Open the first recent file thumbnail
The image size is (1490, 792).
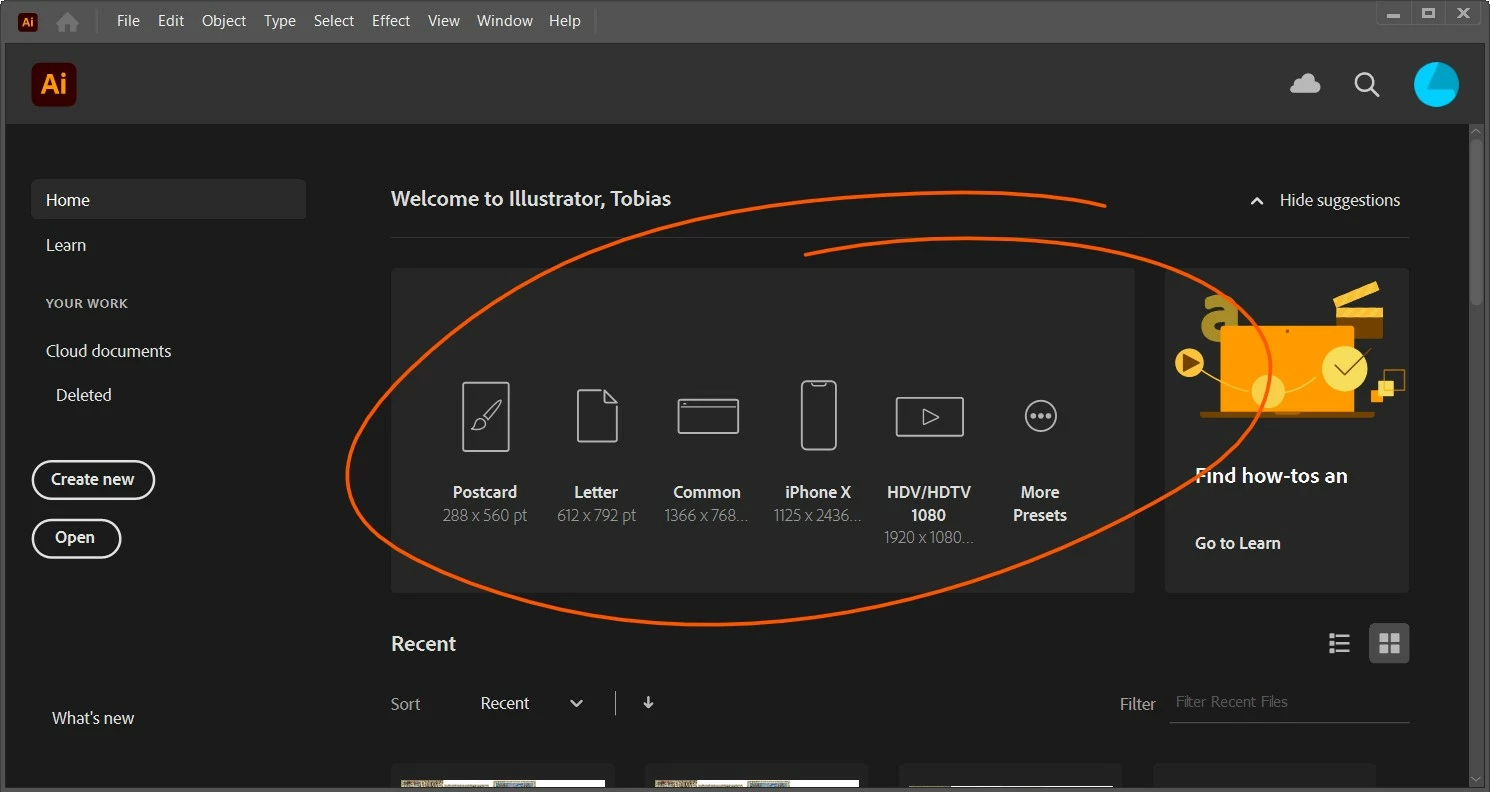pos(503,778)
